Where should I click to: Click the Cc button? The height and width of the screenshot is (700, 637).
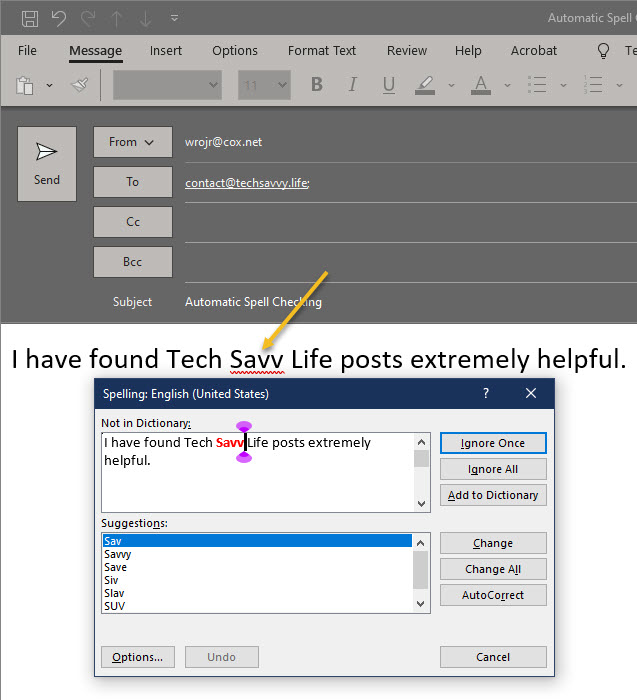click(x=133, y=222)
